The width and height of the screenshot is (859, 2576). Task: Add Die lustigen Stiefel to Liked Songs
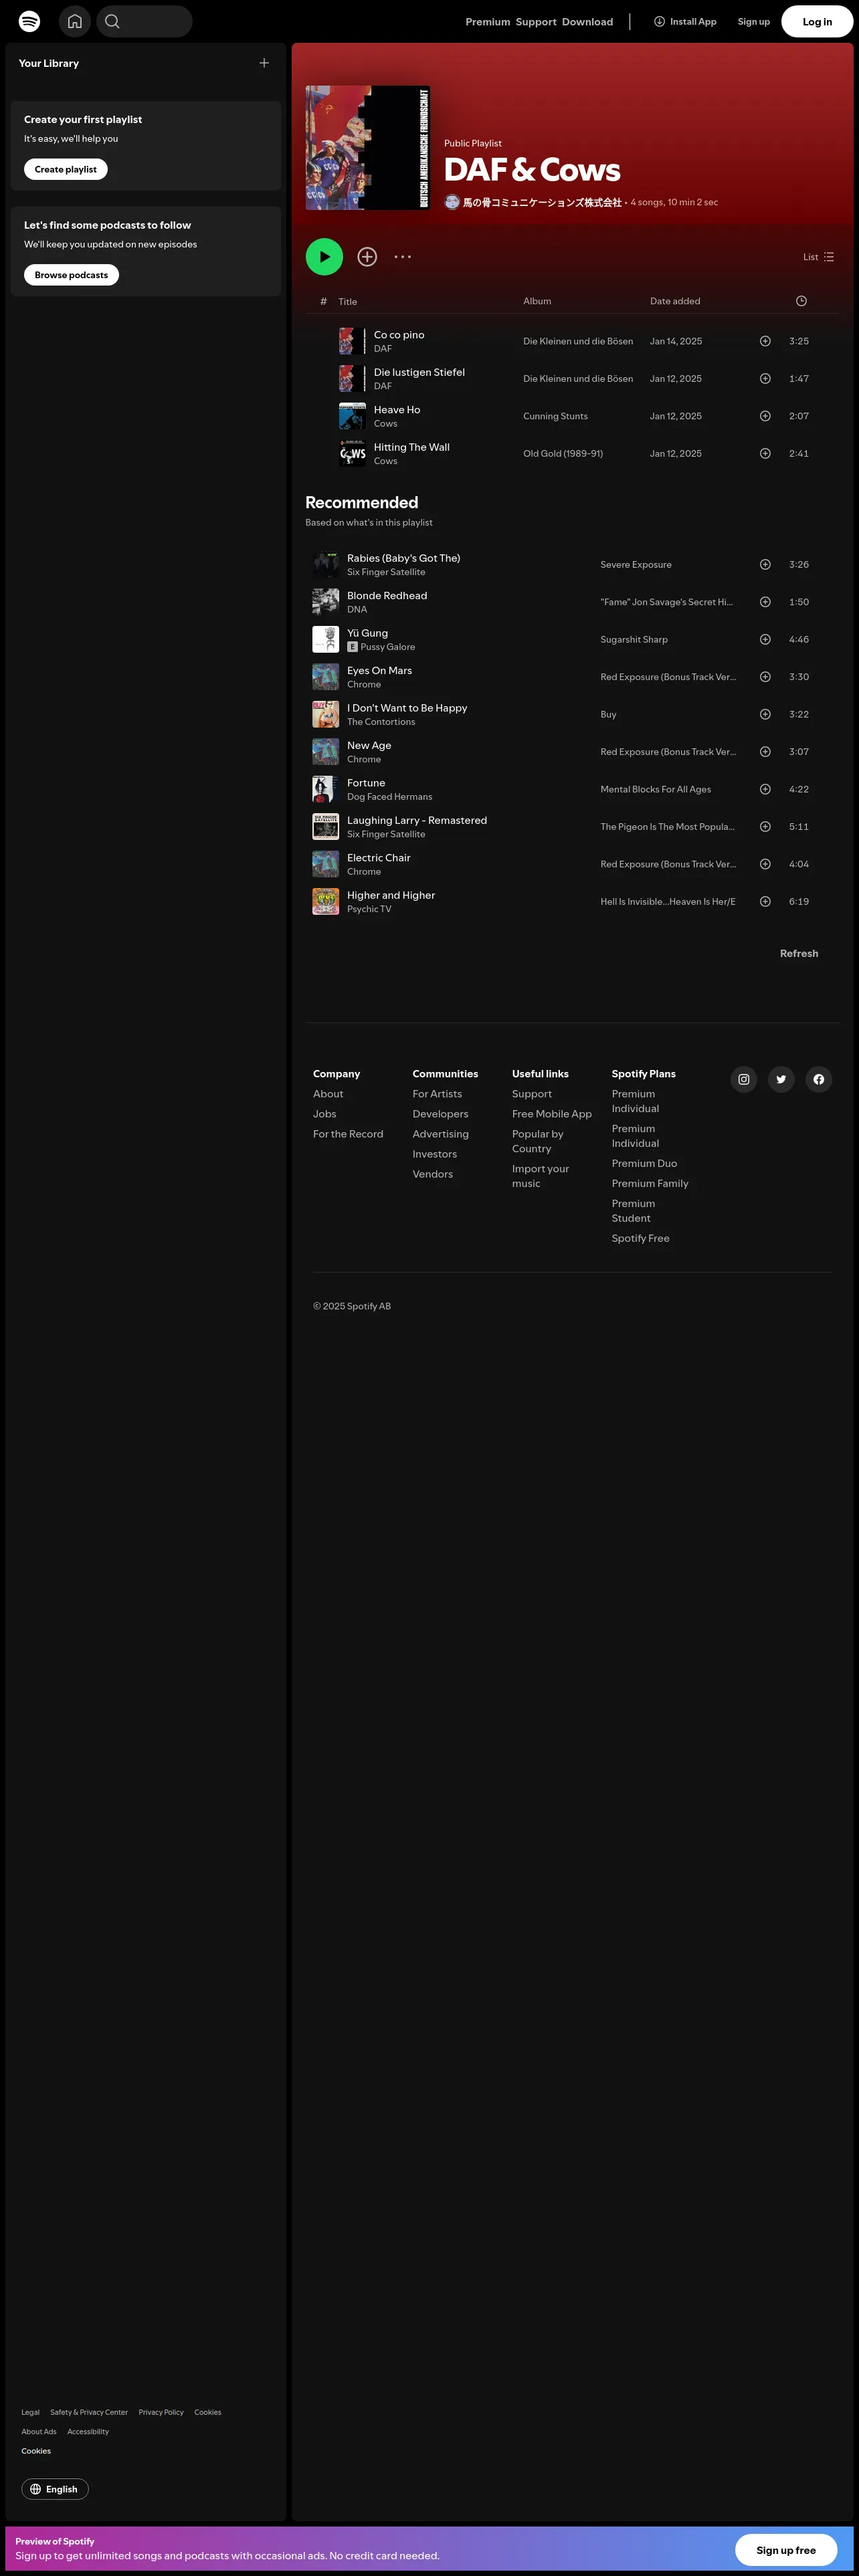pyautogui.click(x=765, y=379)
